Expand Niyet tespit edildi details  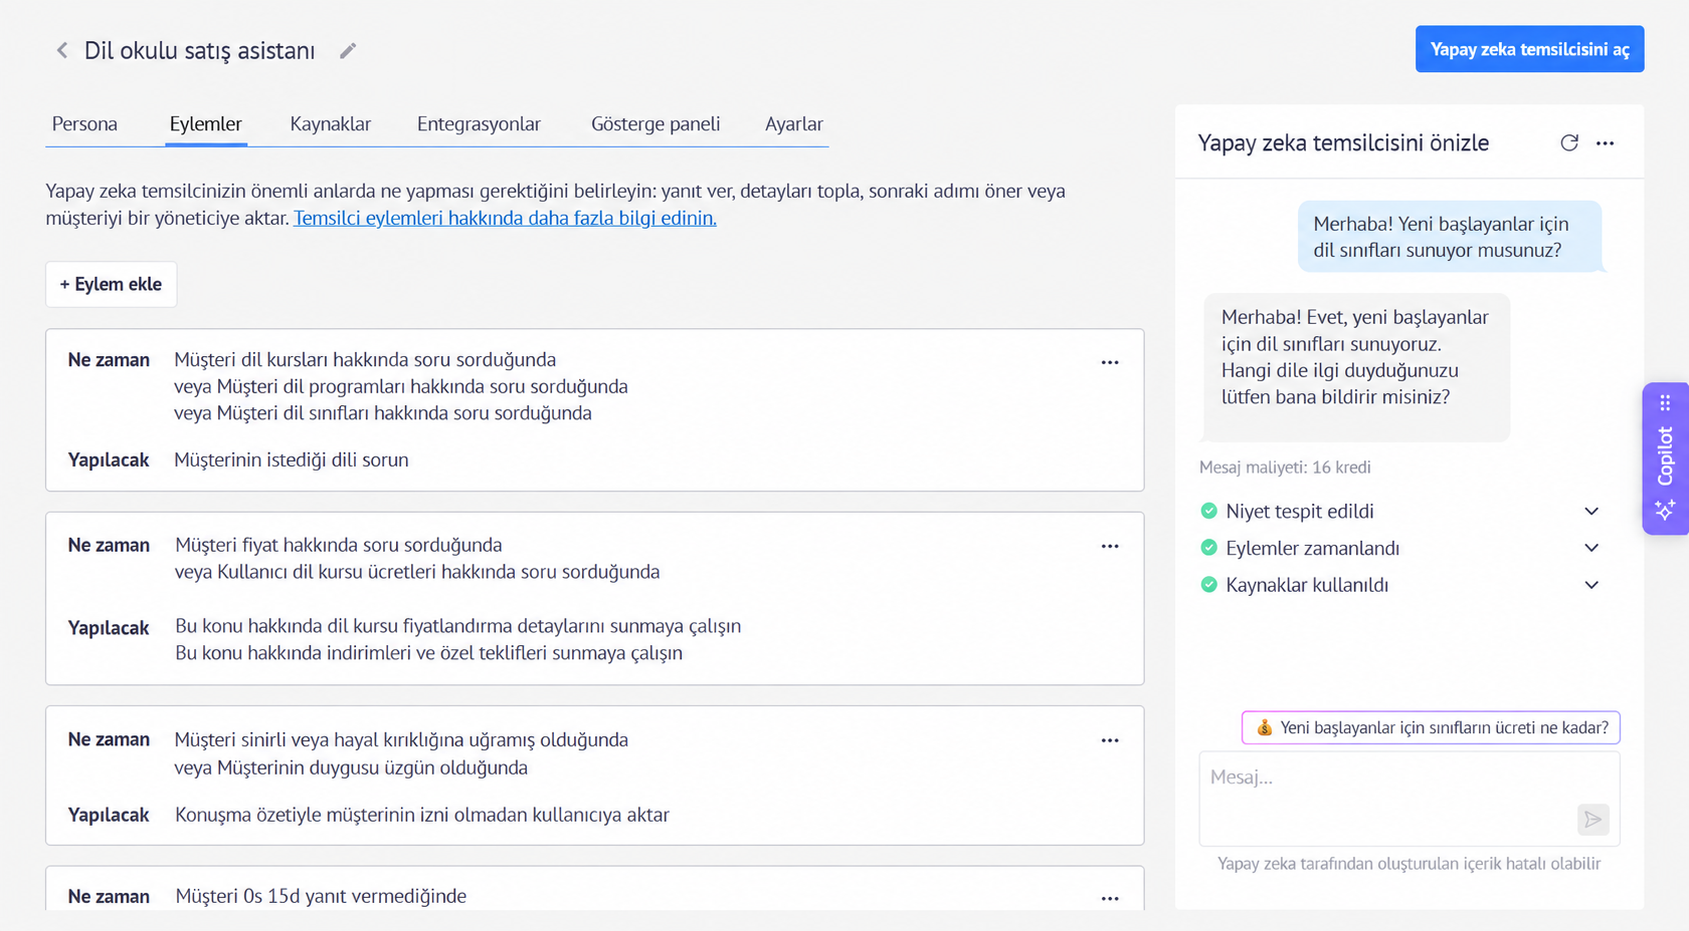1592,511
